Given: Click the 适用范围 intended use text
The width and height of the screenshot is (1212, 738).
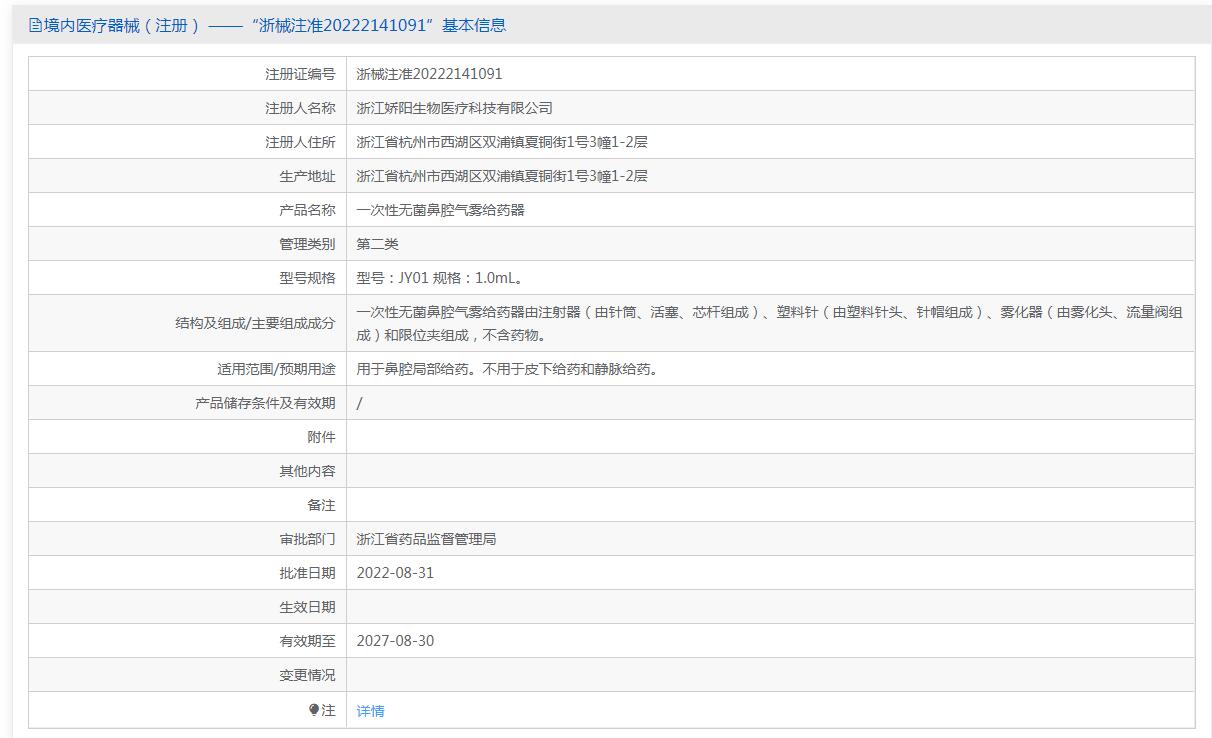Looking at the screenshot, I should (x=509, y=369).
